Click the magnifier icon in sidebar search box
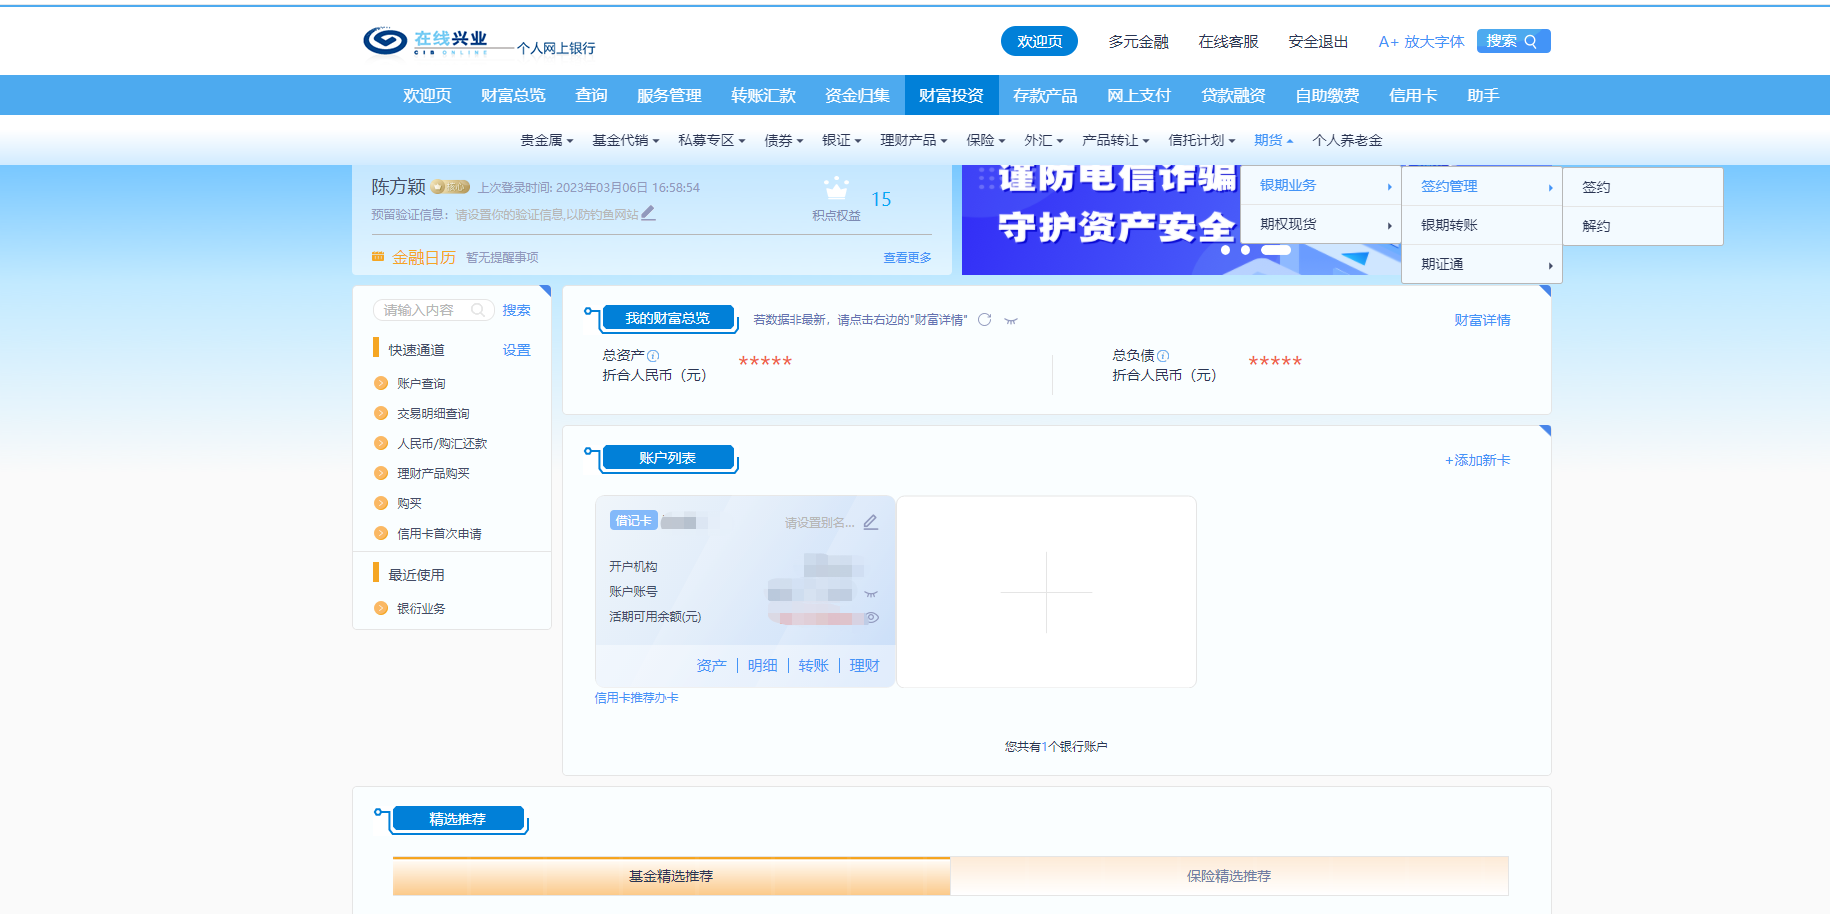Image resolution: width=1830 pixels, height=914 pixels. 478,310
